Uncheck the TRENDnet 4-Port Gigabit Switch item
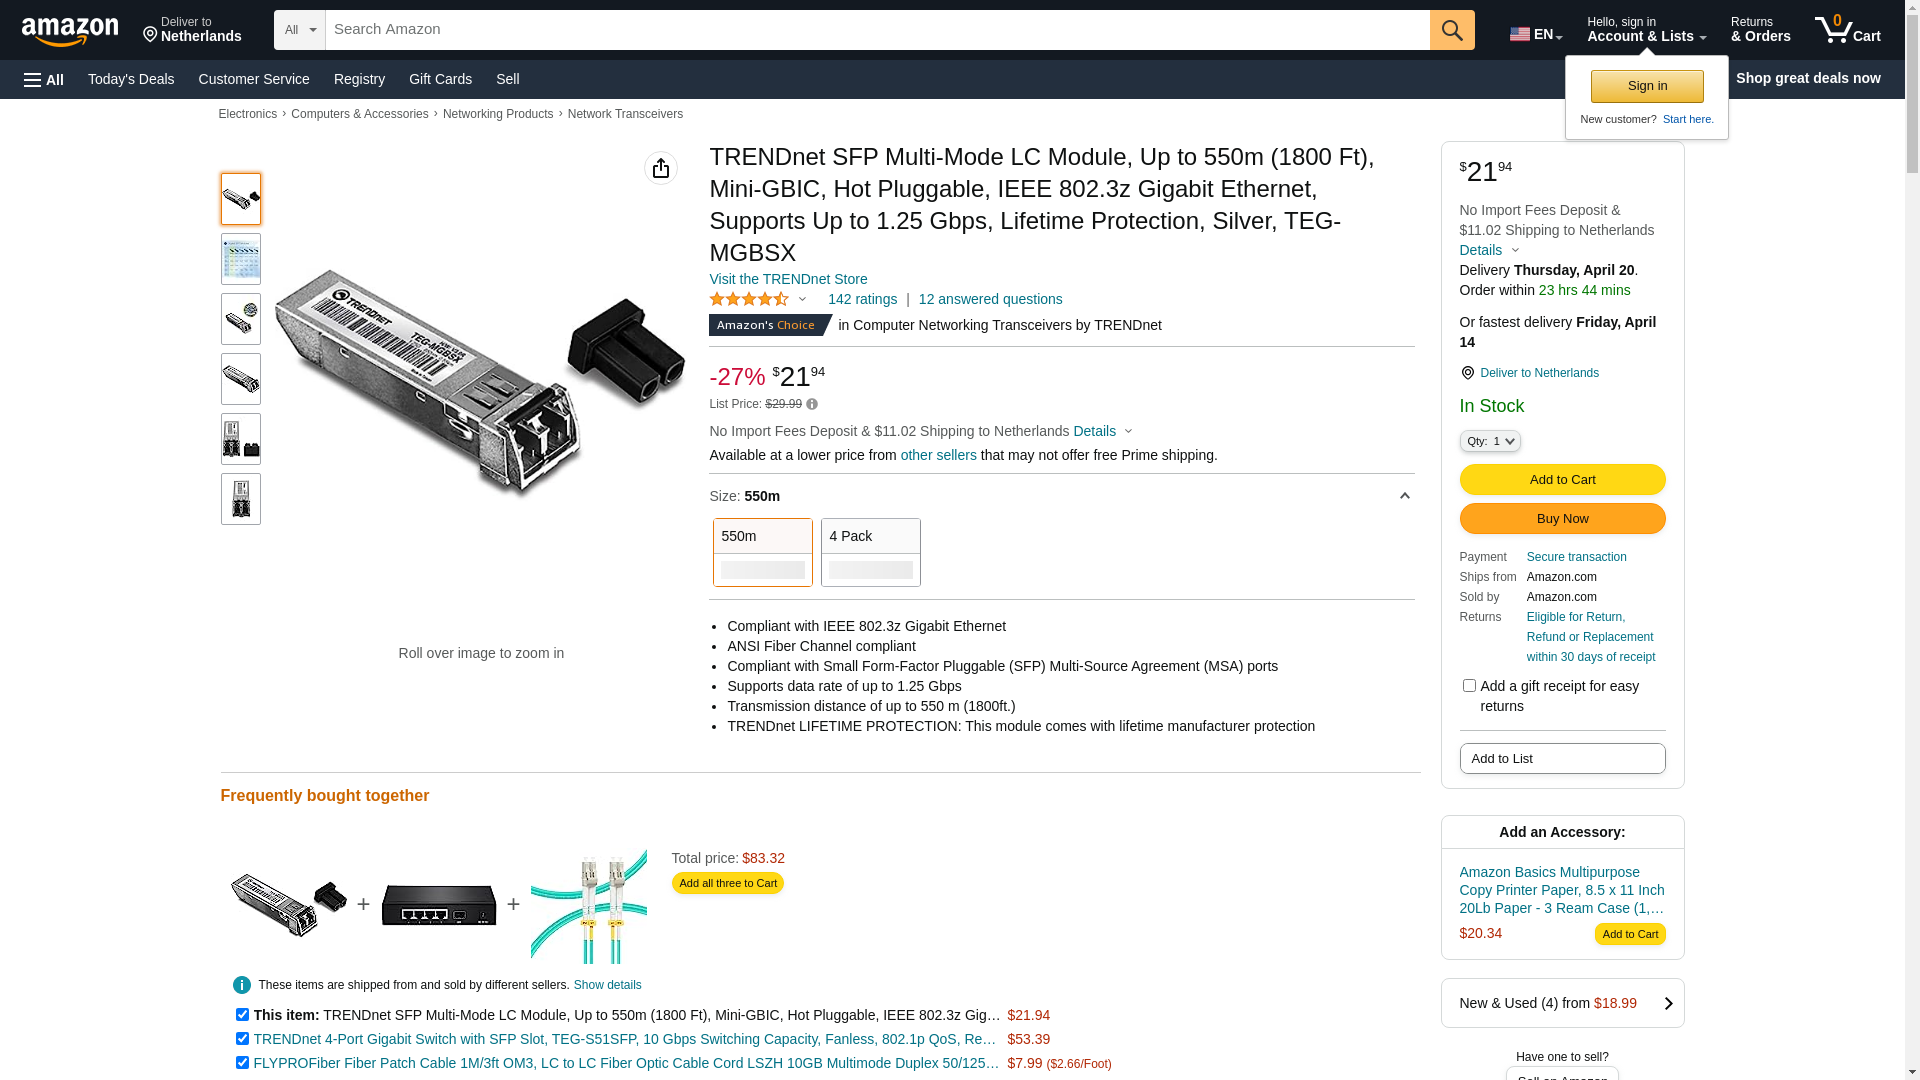Image resolution: width=1920 pixels, height=1080 pixels. 242,1039
